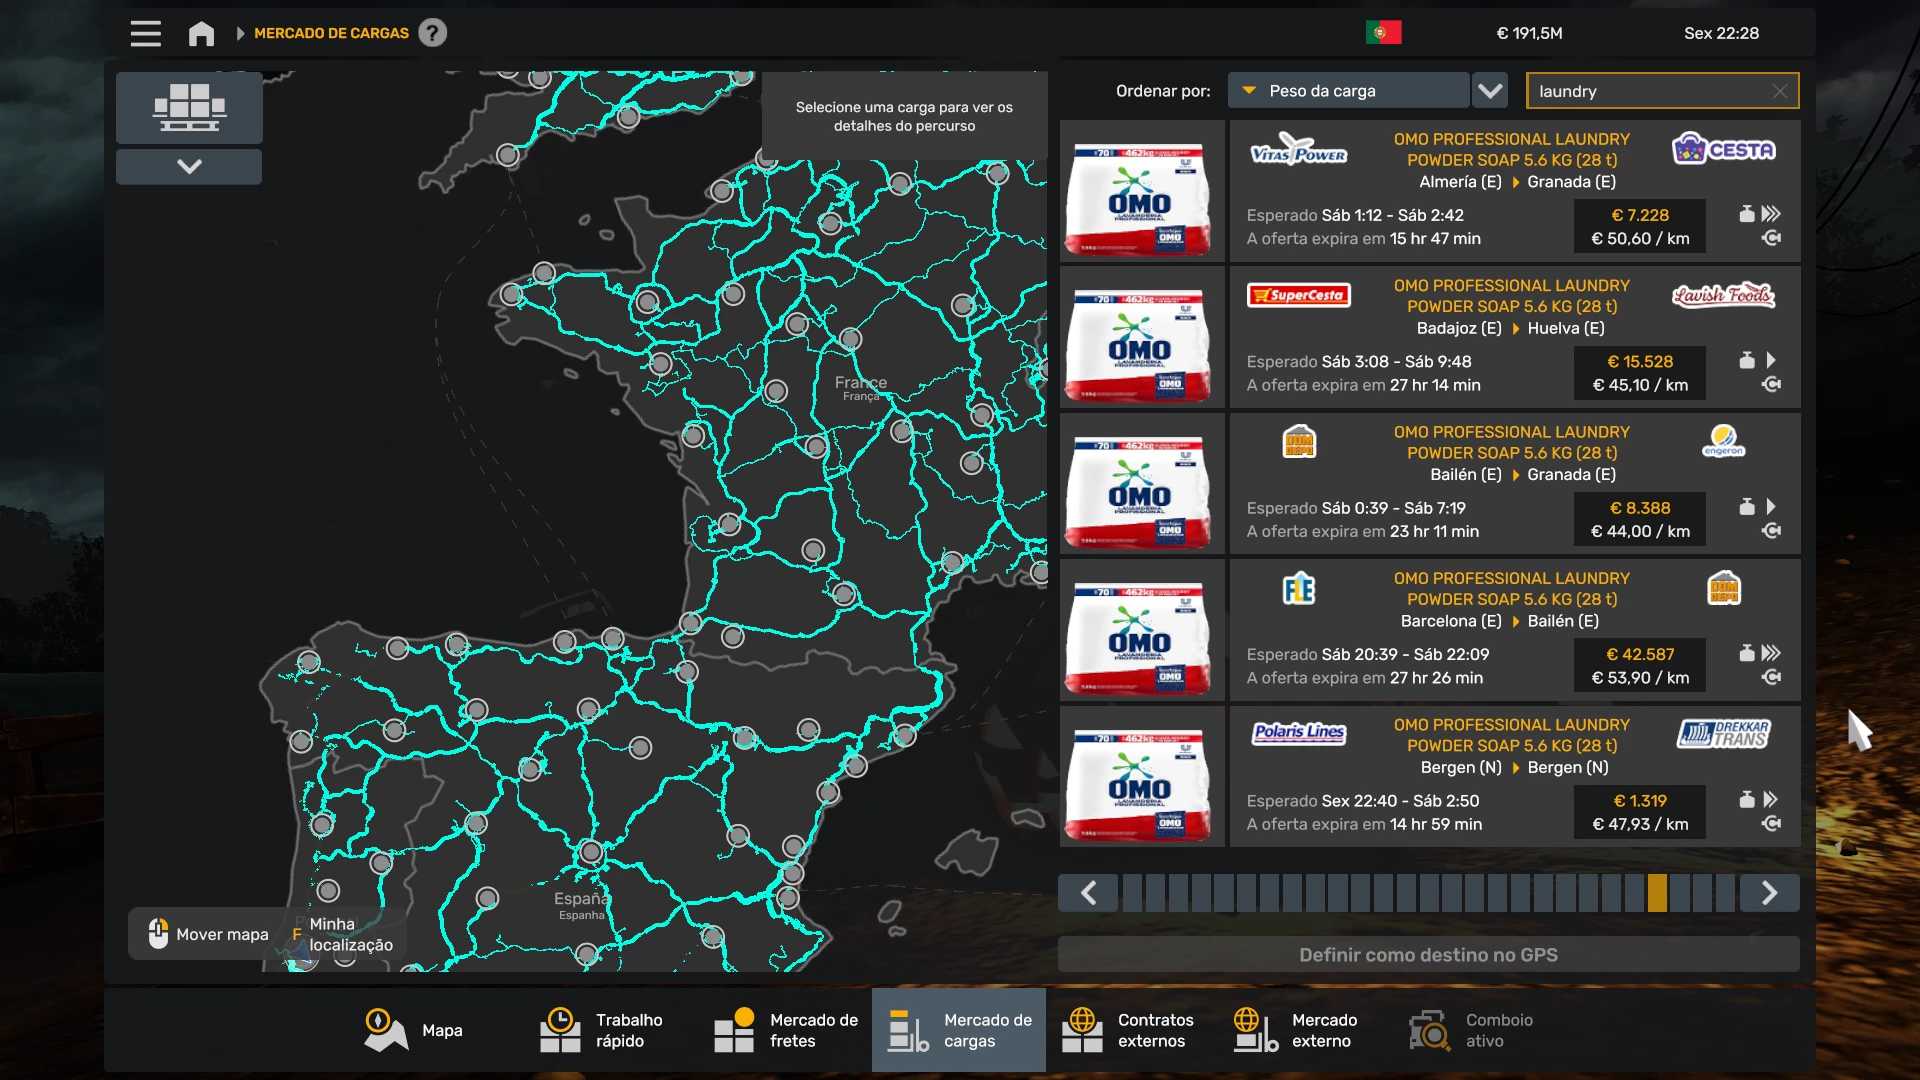Image resolution: width=1920 pixels, height=1080 pixels.
Task: Clear the laundry search text
Action: (1779, 91)
